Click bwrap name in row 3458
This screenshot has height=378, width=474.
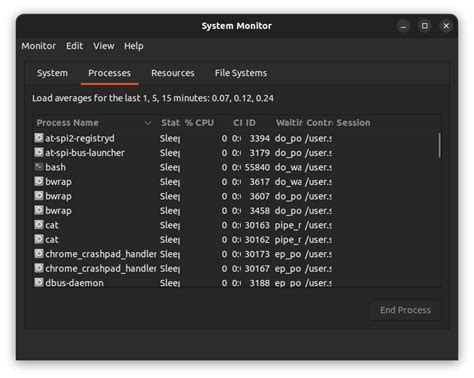tap(58, 211)
